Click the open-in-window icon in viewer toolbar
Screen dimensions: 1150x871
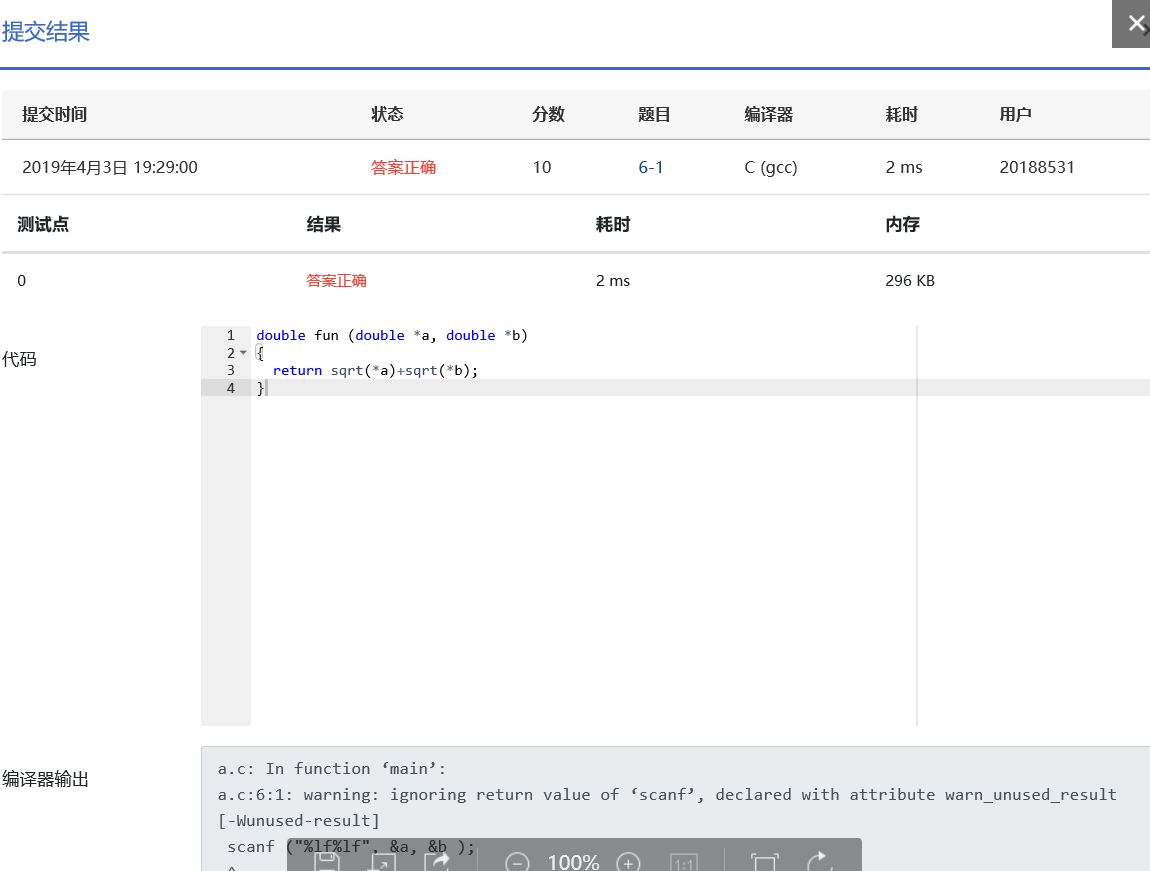[383, 862]
